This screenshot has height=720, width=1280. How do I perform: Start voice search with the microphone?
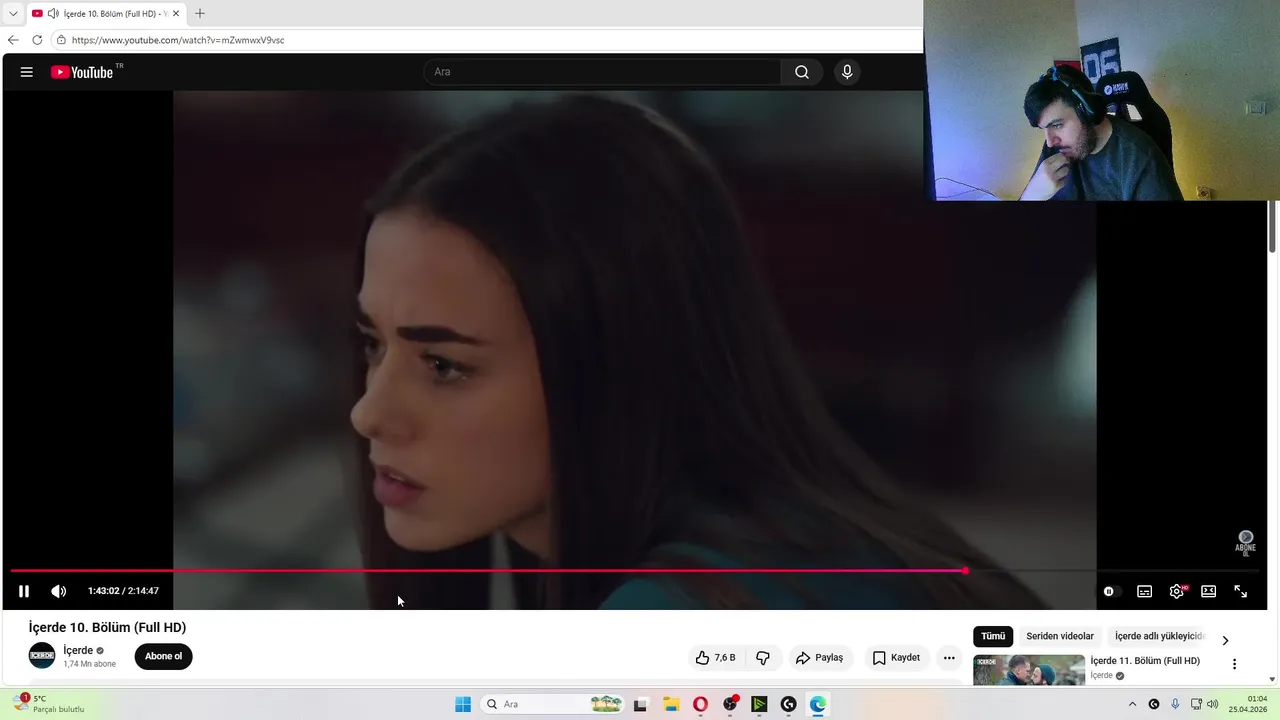pos(847,72)
